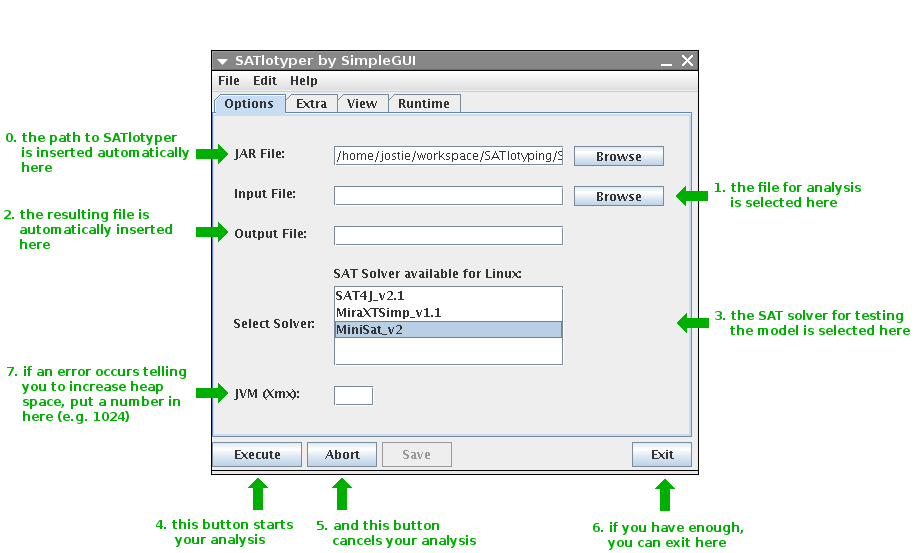The image size is (915, 553).
Task: Open the Help menu
Action: pos(304,81)
